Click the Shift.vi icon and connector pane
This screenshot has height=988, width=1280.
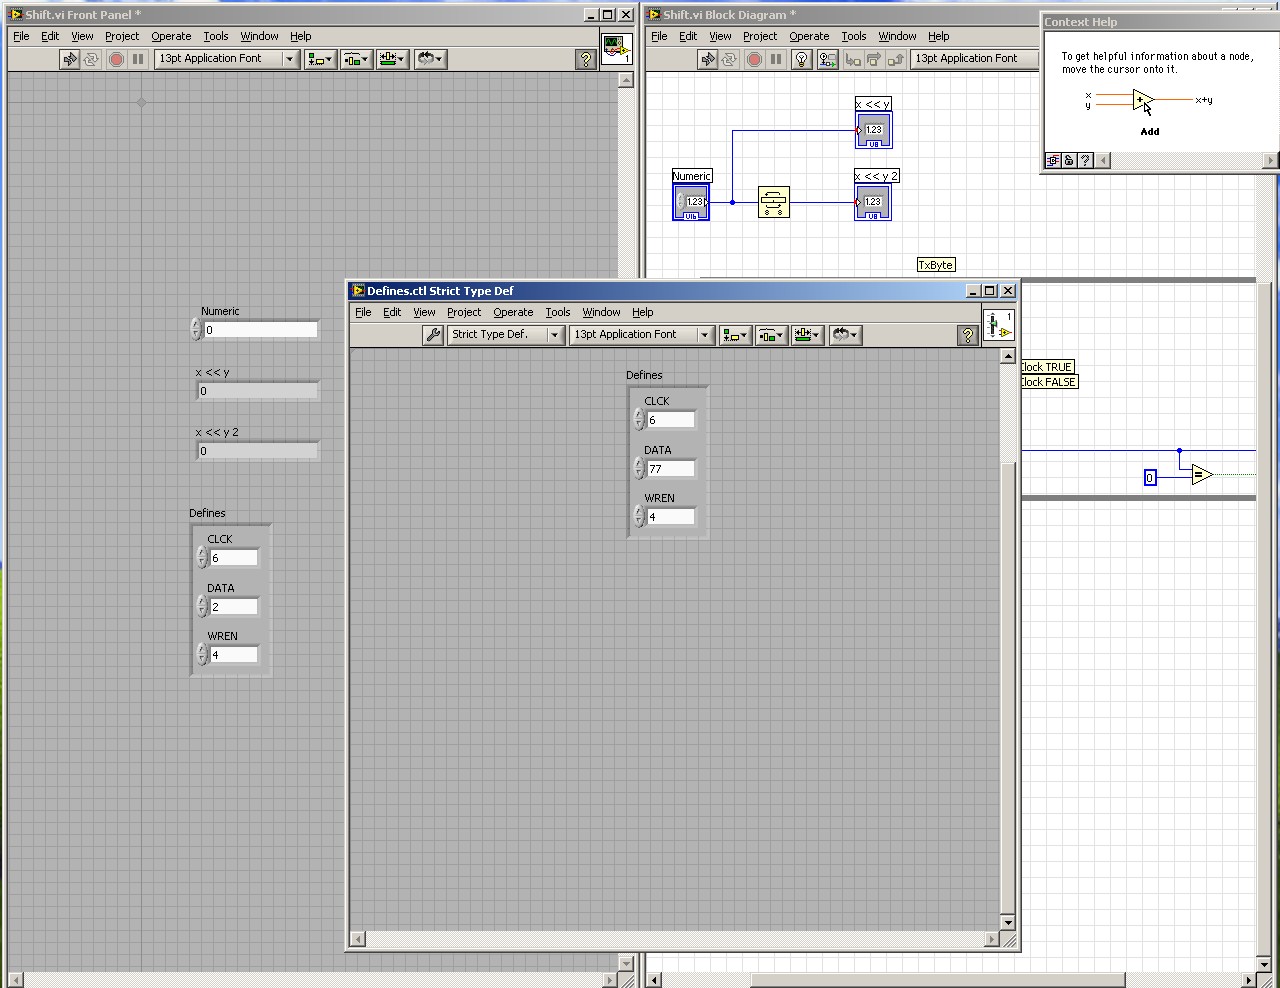(616, 48)
